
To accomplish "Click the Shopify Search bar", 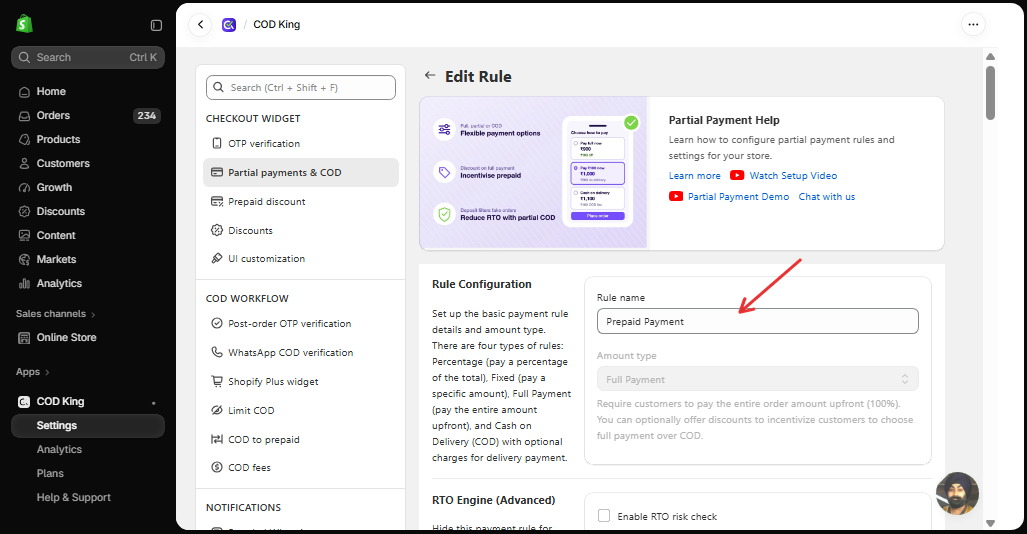I will click(88, 58).
